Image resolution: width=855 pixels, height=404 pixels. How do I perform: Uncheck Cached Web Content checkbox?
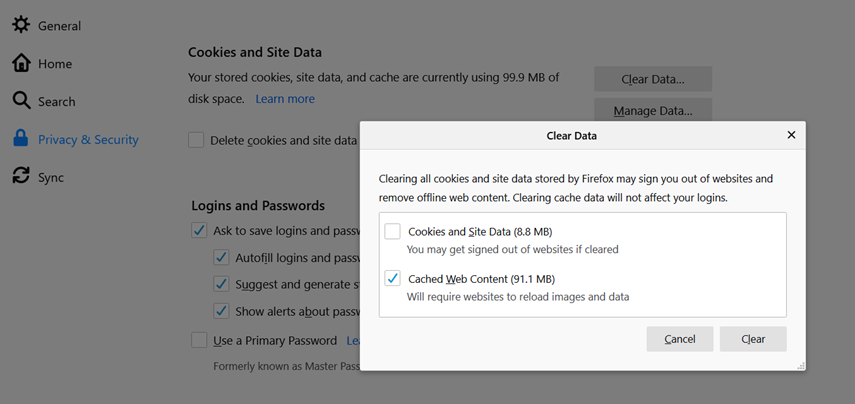point(393,279)
